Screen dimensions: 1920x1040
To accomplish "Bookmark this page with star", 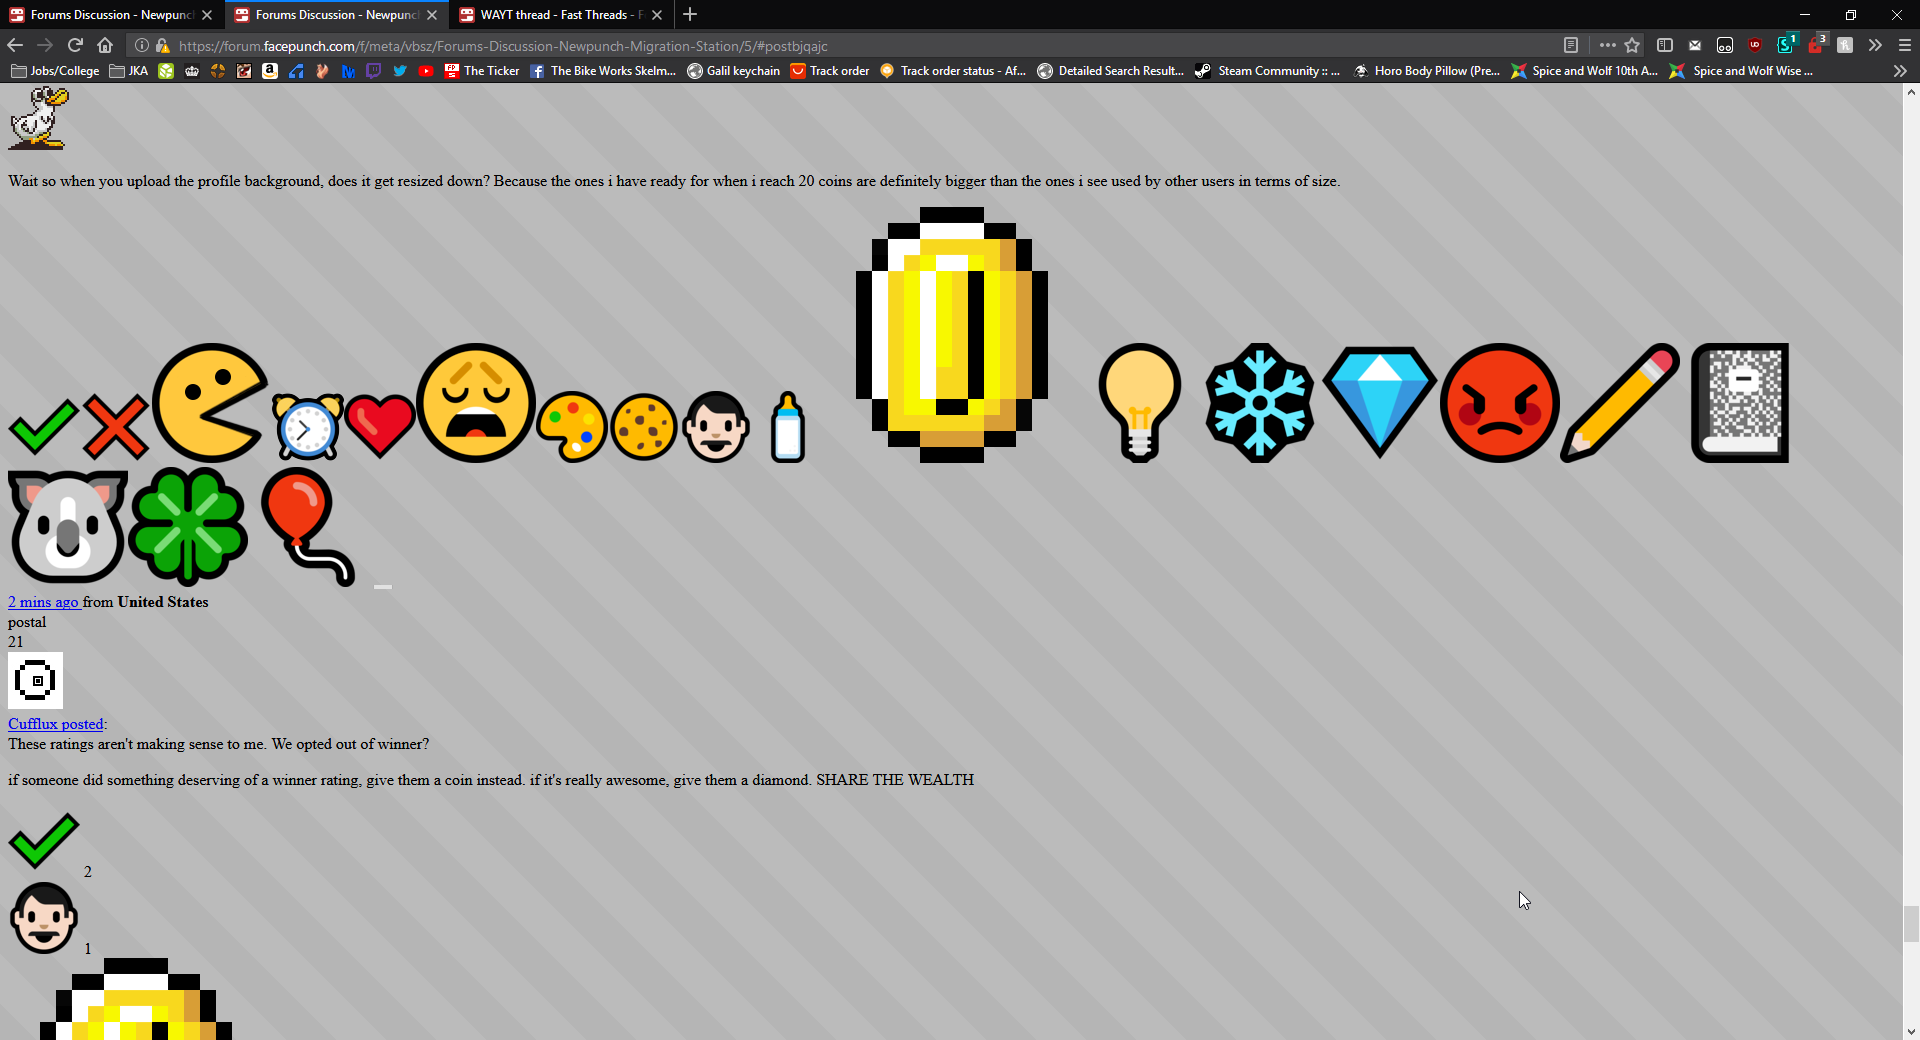I will pos(1632,45).
